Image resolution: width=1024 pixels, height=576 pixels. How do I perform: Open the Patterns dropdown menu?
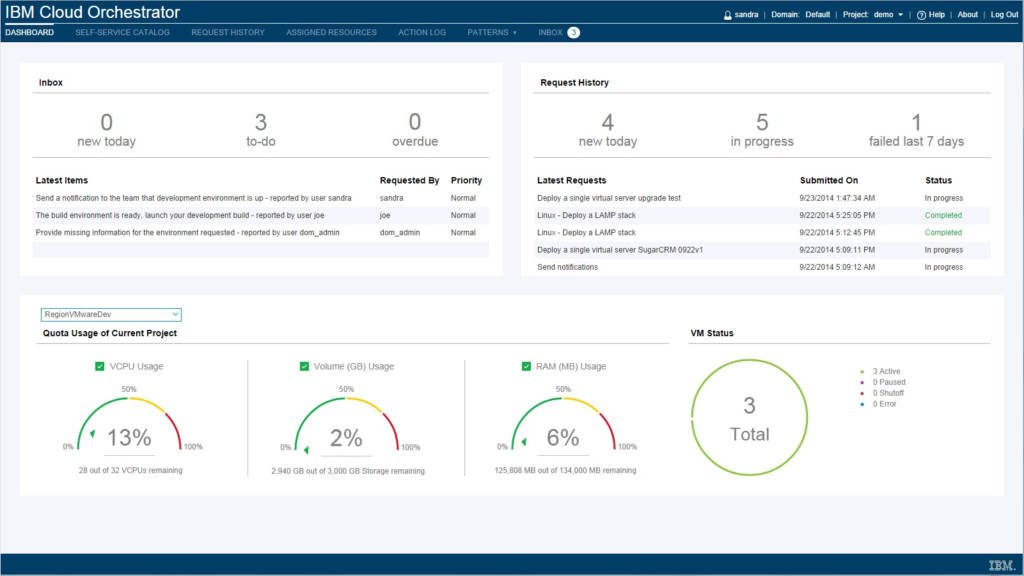click(x=491, y=31)
